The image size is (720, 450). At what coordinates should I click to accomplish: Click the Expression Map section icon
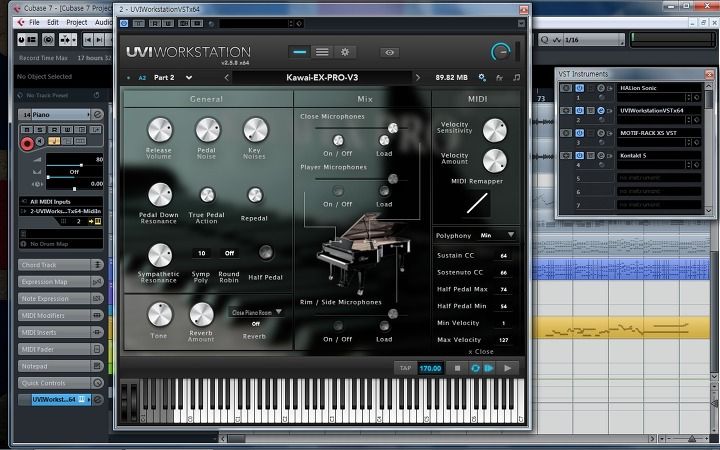[97, 282]
